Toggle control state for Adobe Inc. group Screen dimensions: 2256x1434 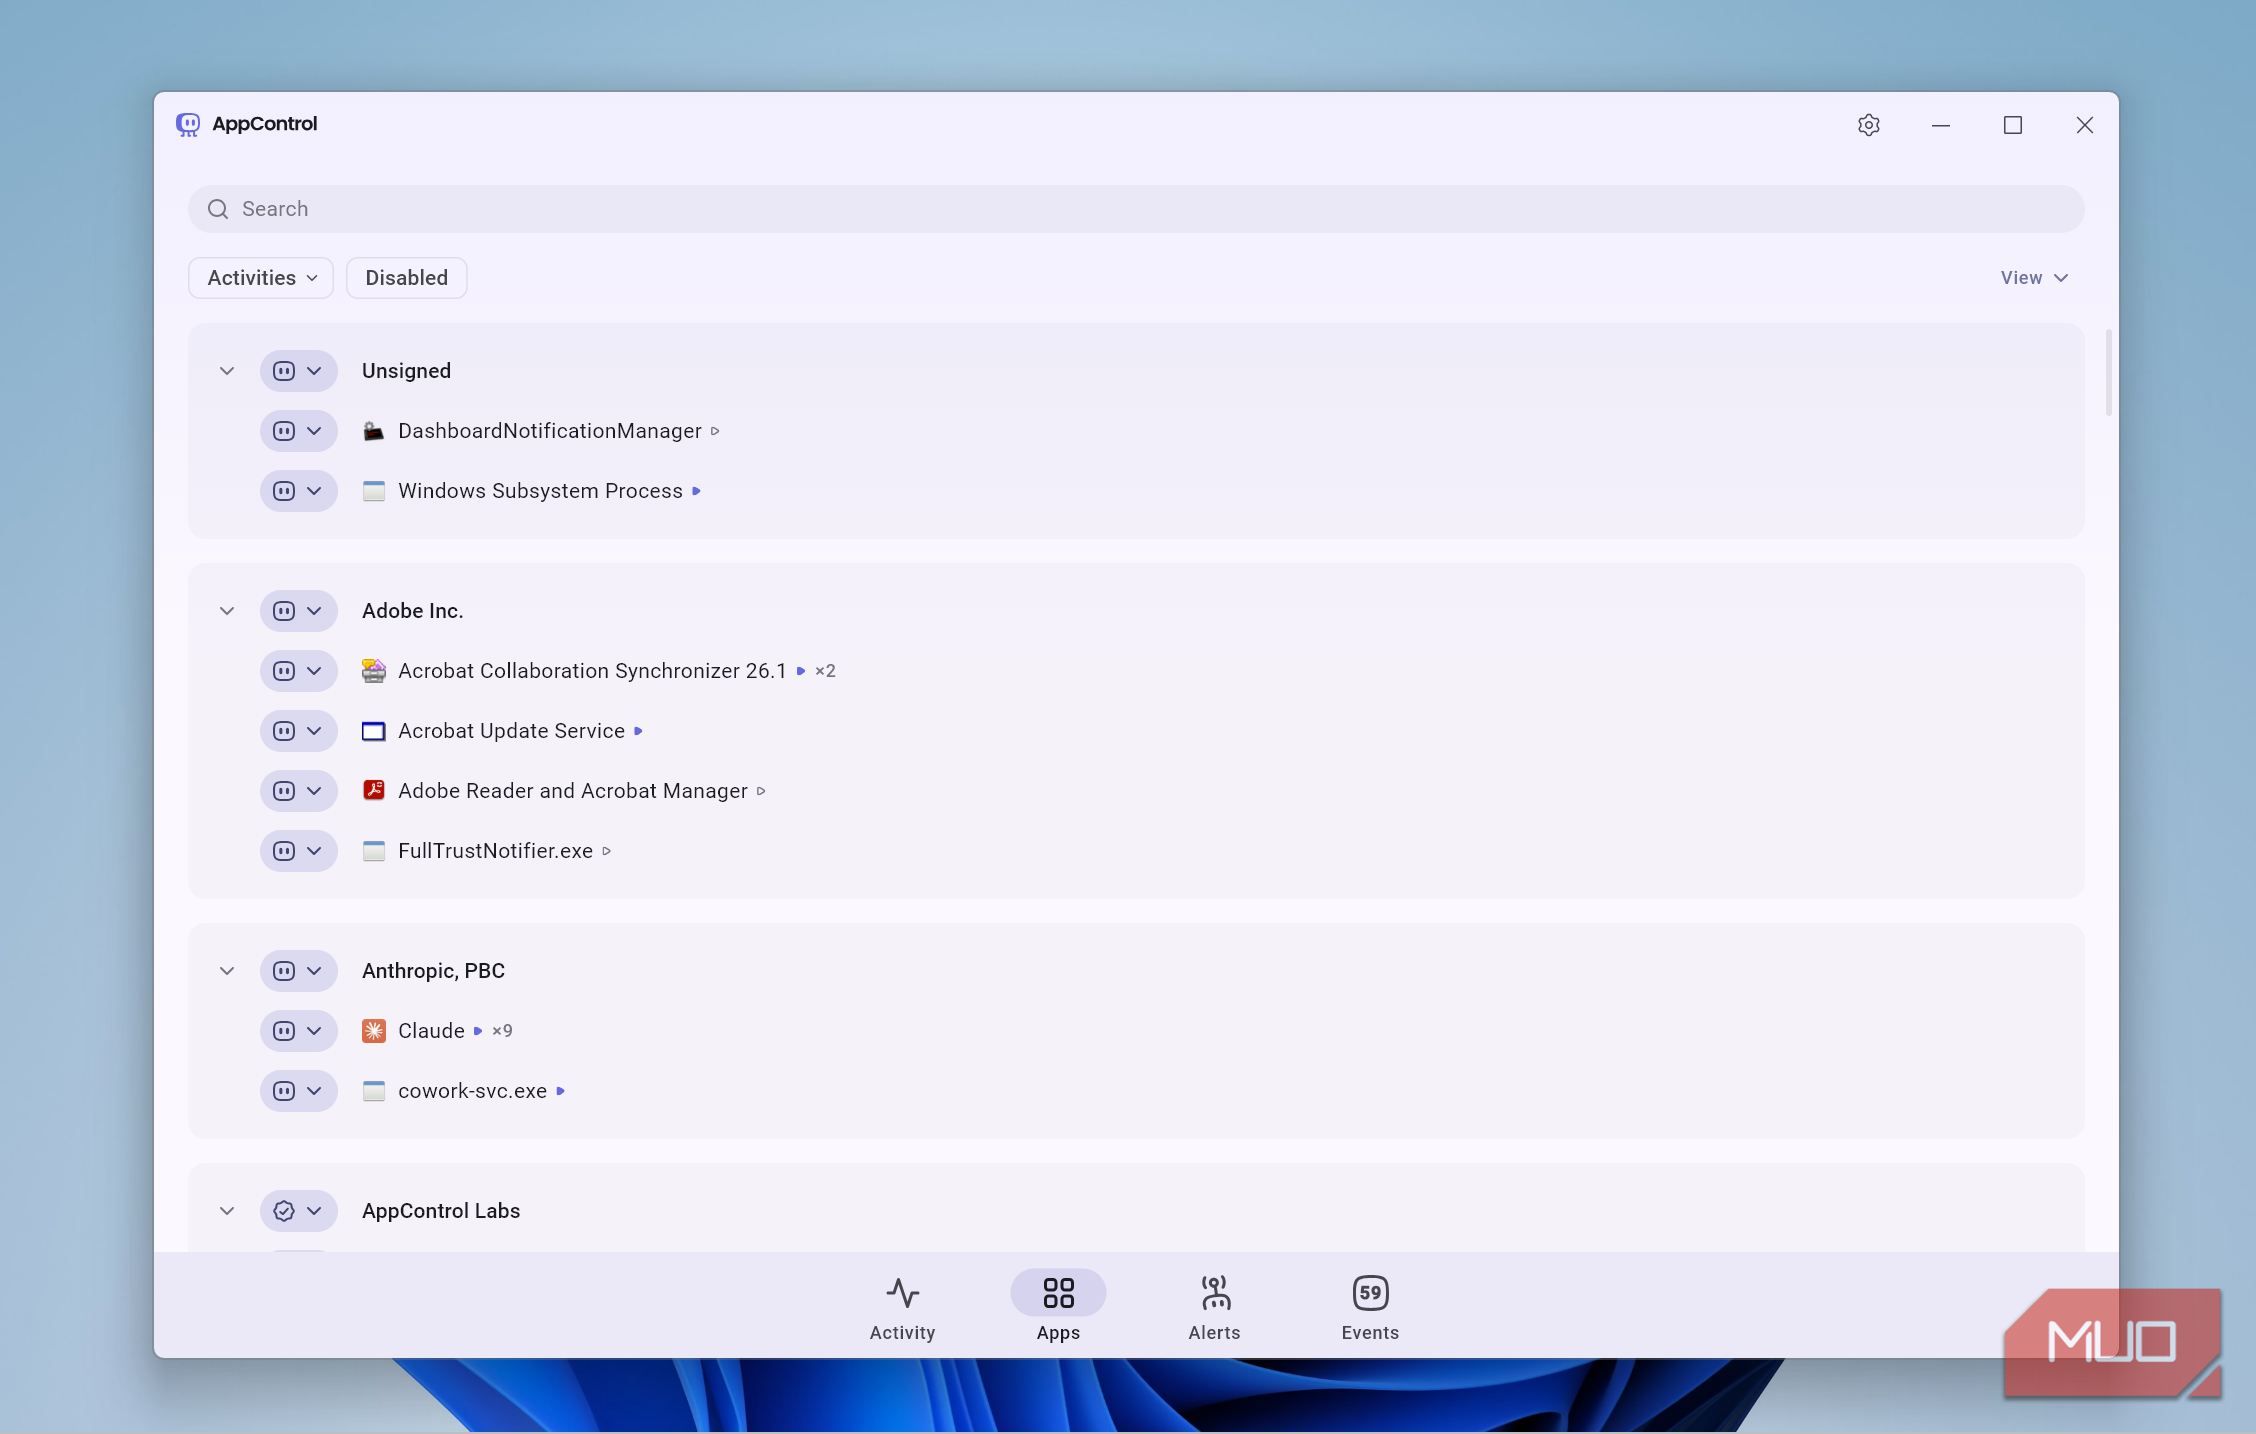(284, 611)
